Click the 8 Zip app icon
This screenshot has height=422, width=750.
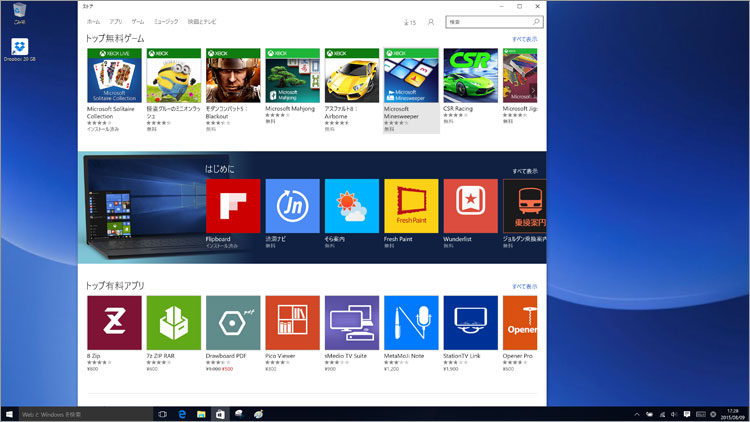pos(114,322)
